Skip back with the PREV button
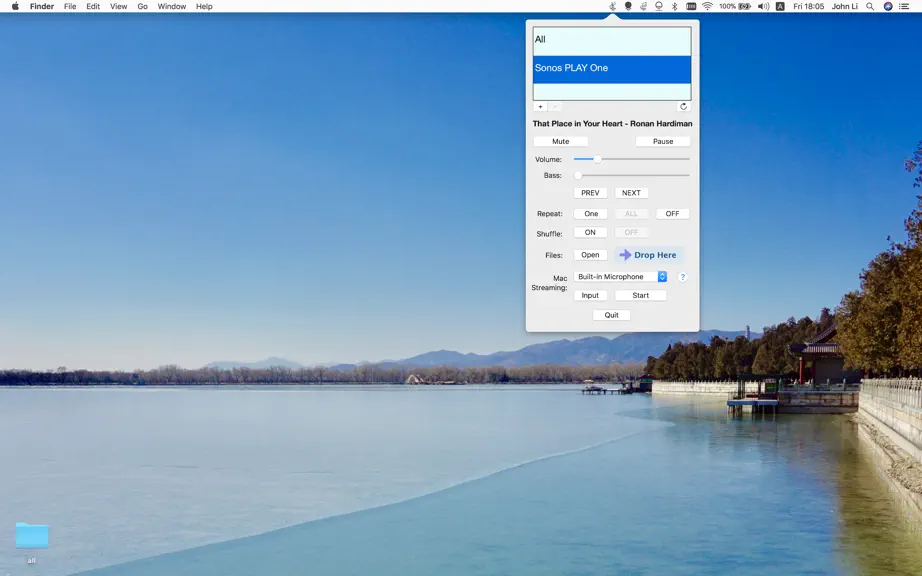This screenshot has width=922, height=576. 590,193
